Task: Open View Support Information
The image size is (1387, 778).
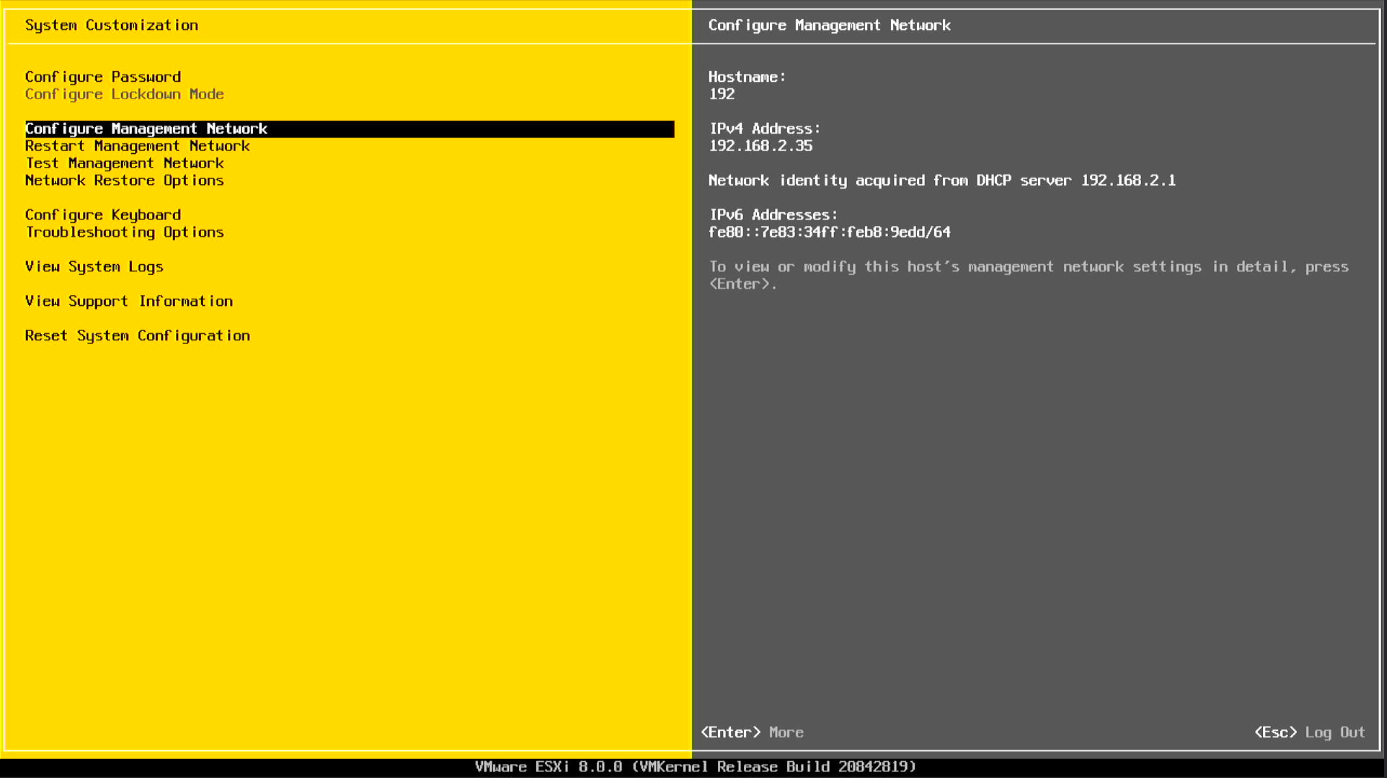Action: (x=129, y=301)
